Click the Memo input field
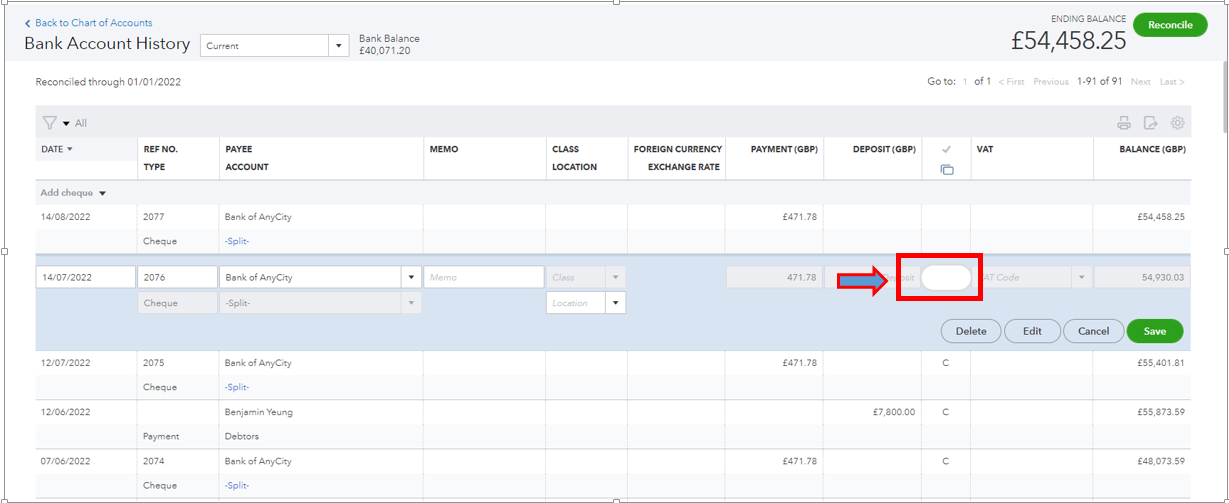The image size is (1229, 503). [x=483, y=278]
